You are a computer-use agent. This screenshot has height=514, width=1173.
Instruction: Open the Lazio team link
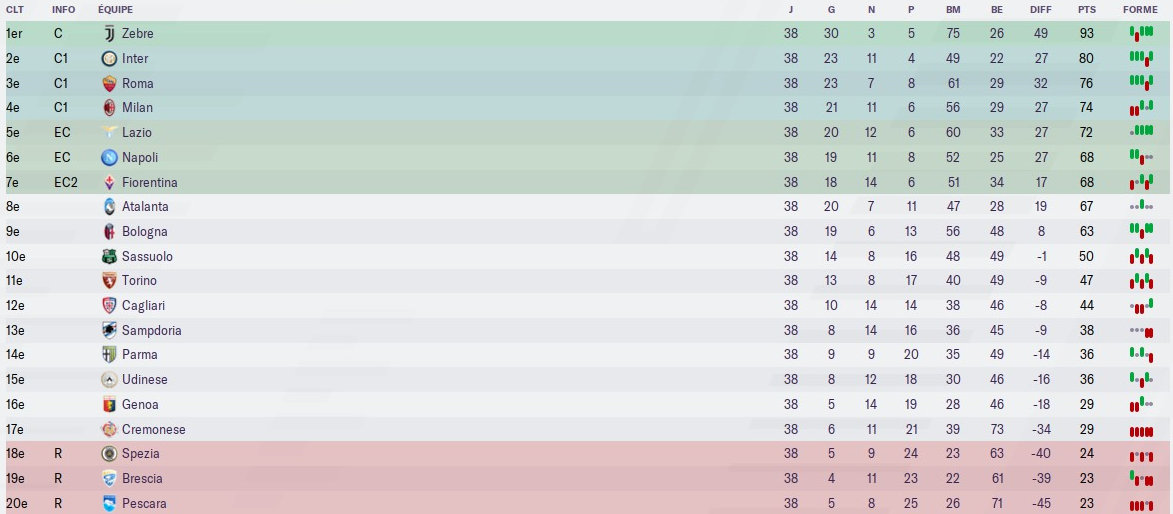pos(137,133)
